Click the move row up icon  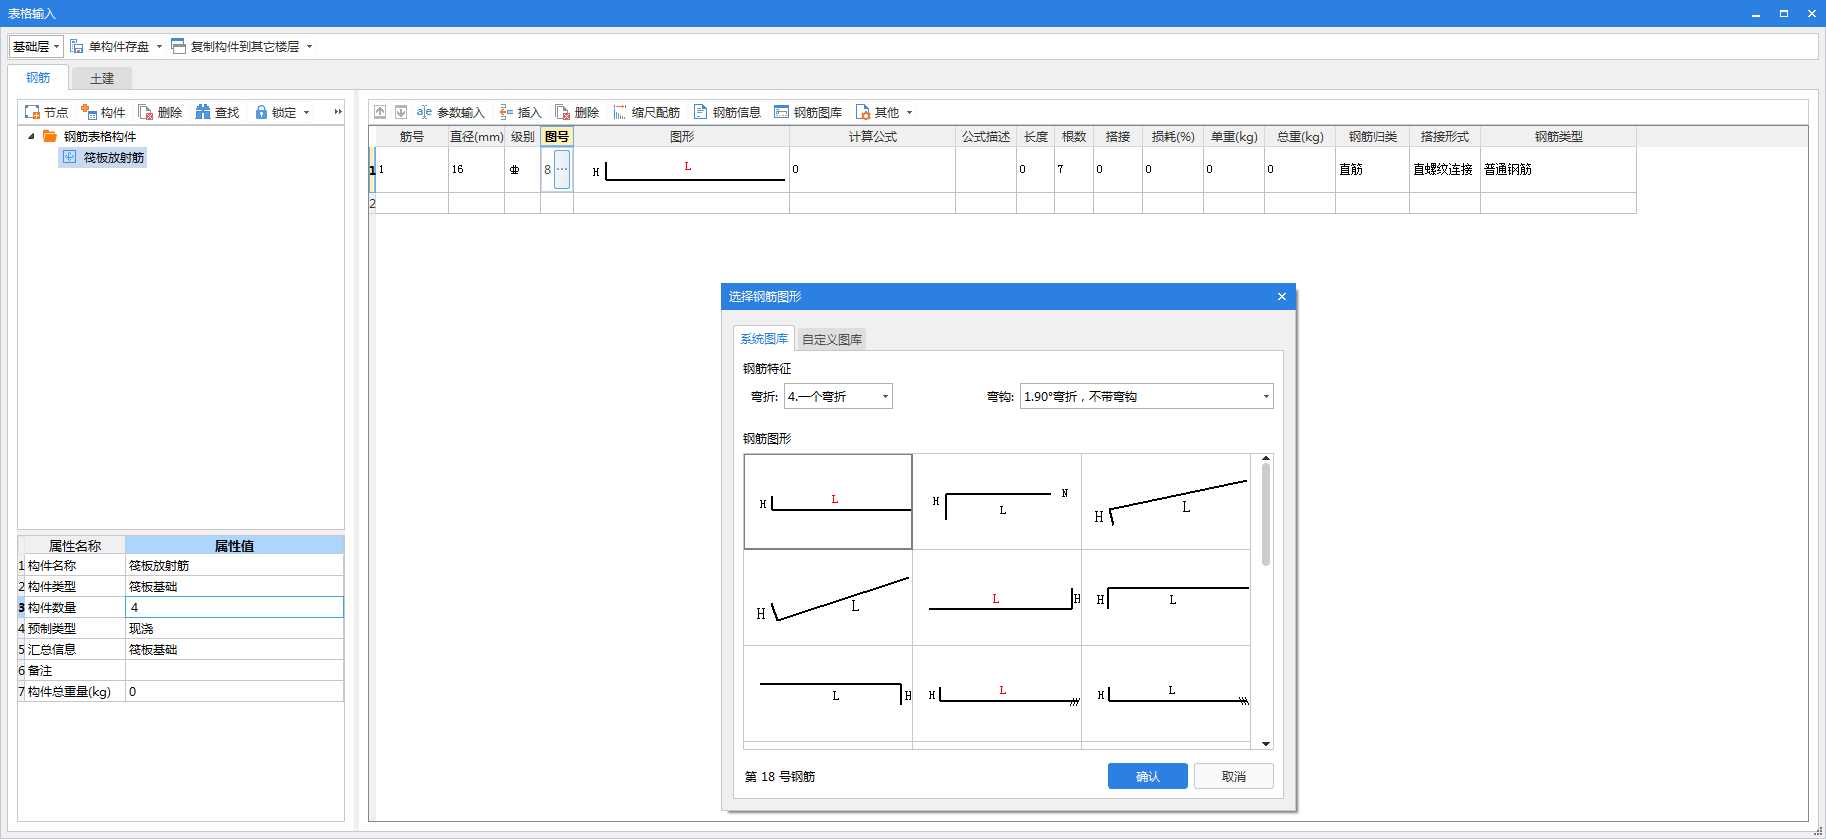[x=380, y=112]
